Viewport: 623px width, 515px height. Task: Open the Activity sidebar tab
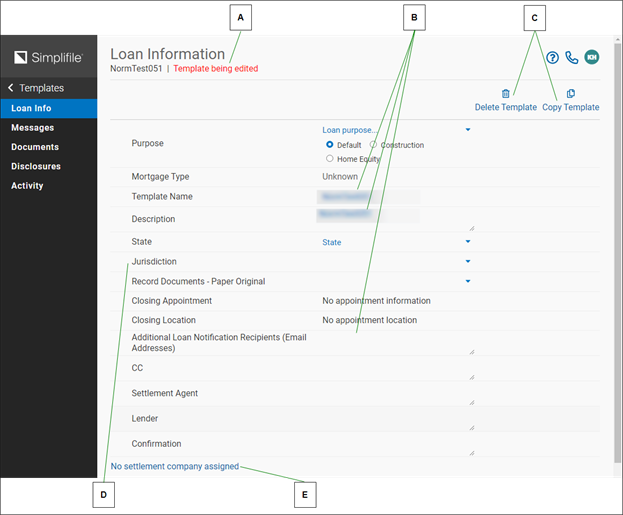[x=48, y=186]
